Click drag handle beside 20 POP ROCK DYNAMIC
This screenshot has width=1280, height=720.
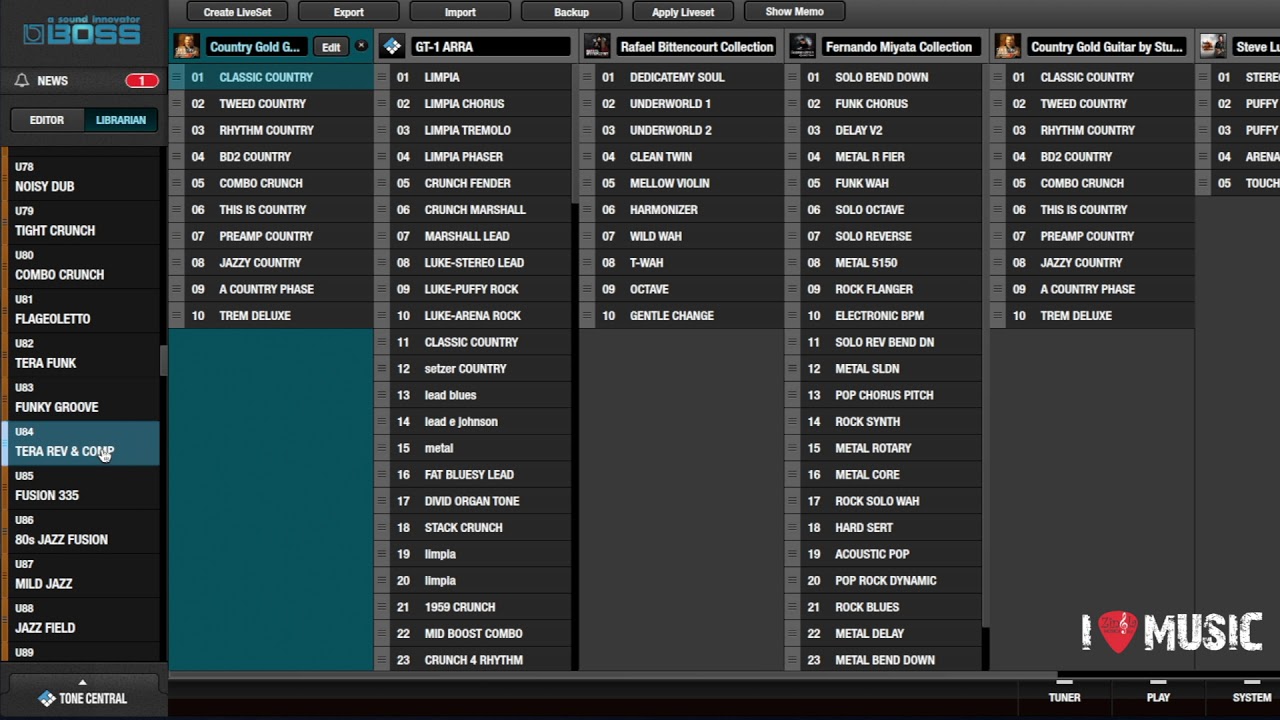click(792, 580)
